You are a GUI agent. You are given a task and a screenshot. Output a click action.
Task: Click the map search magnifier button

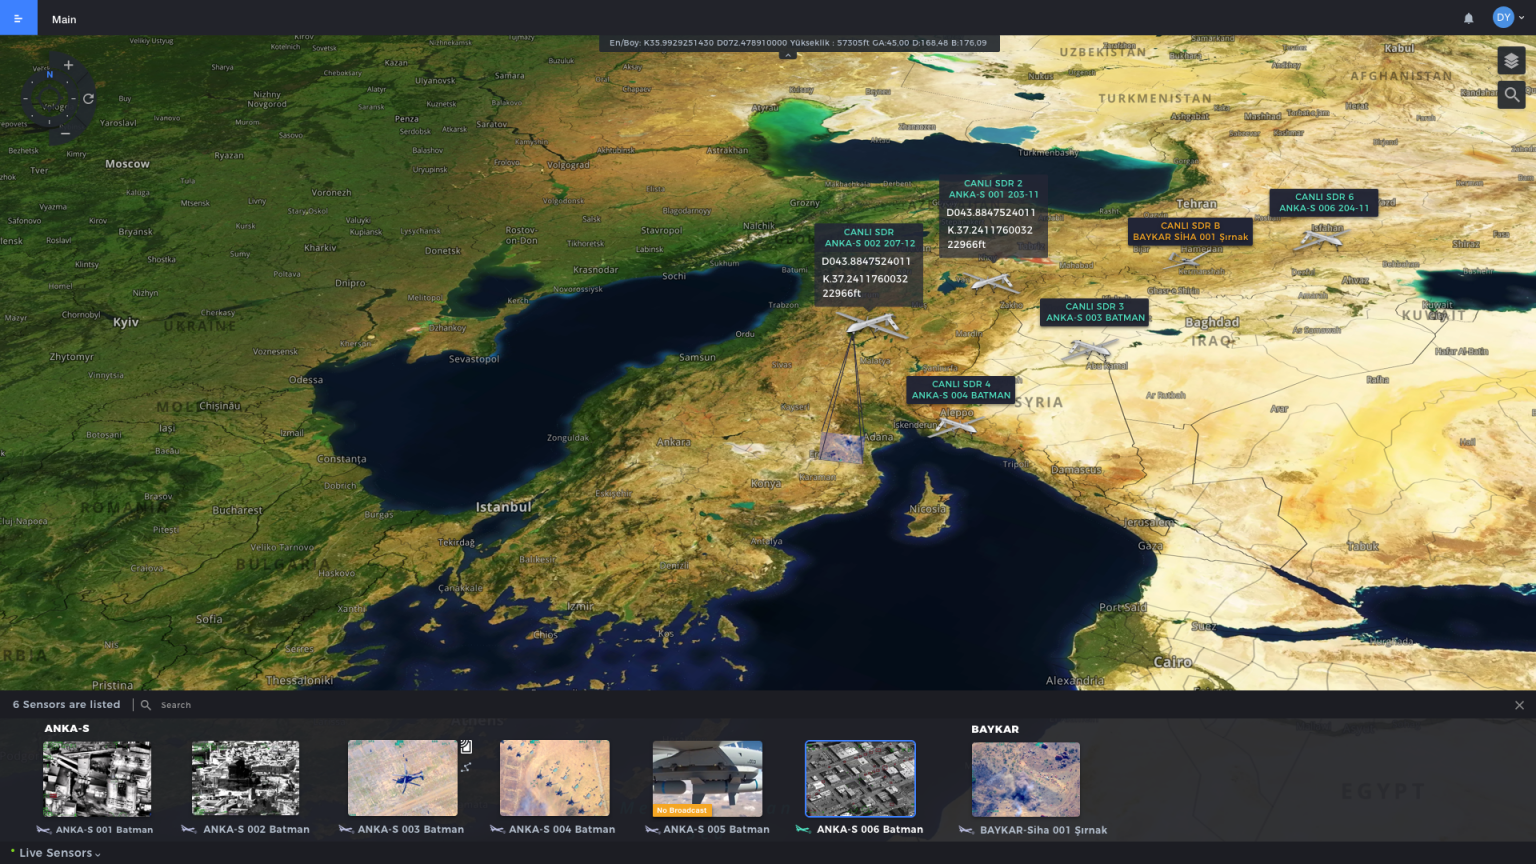[1511, 95]
